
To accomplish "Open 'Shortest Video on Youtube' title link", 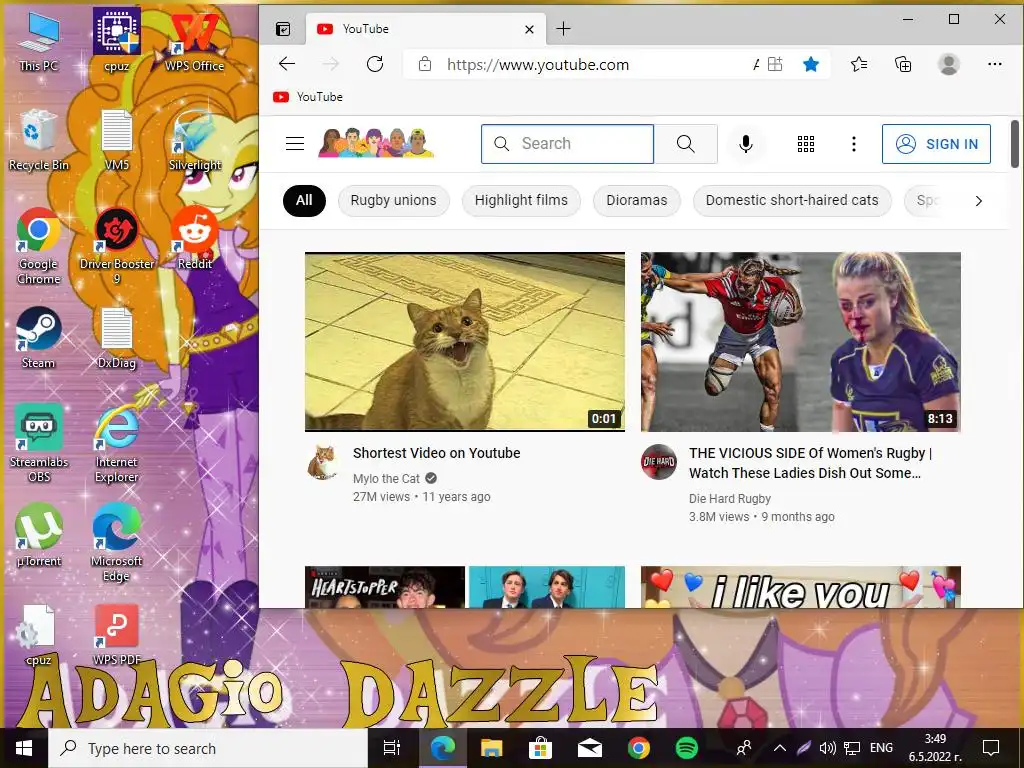I will coord(436,453).
